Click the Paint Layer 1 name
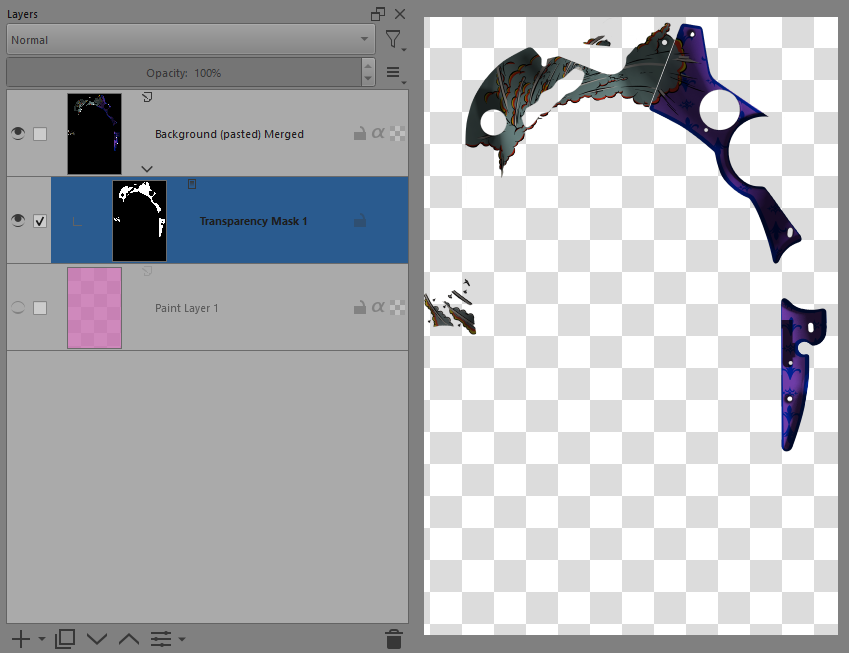The image size is (849, 653). (187, 308)
